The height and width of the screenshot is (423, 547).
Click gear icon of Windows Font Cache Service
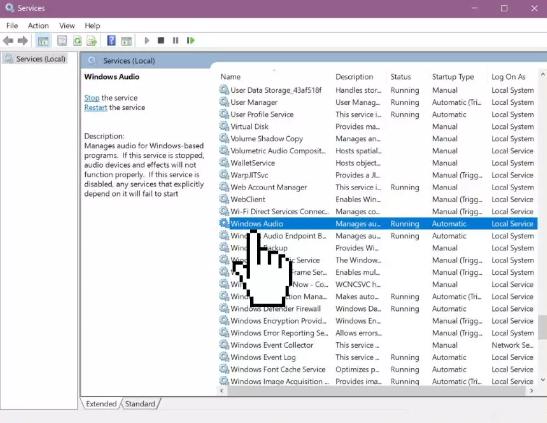[224, 369]
